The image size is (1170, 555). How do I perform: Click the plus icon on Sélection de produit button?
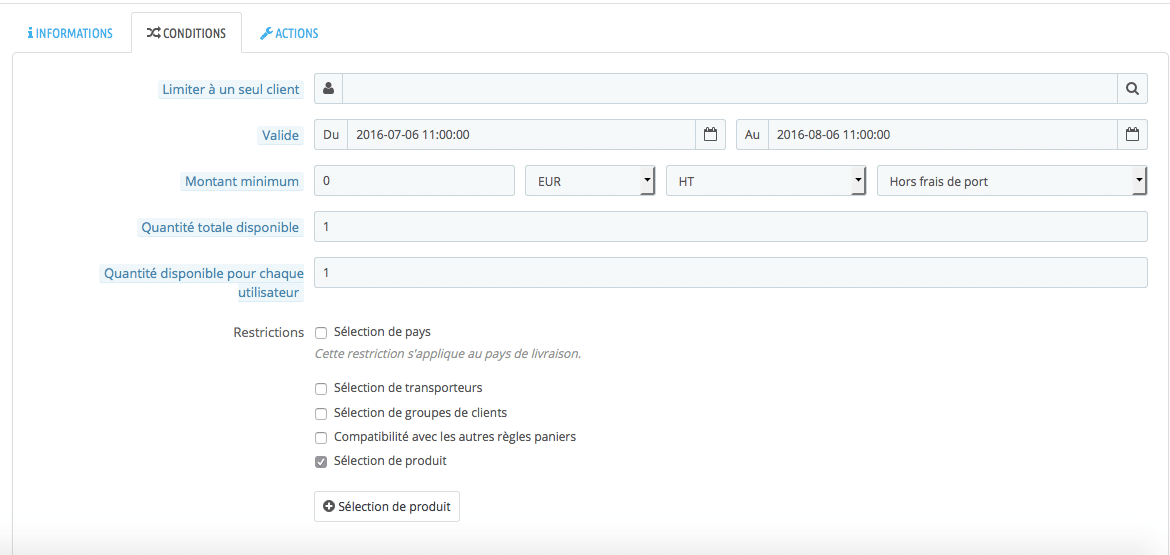(329, 507)
